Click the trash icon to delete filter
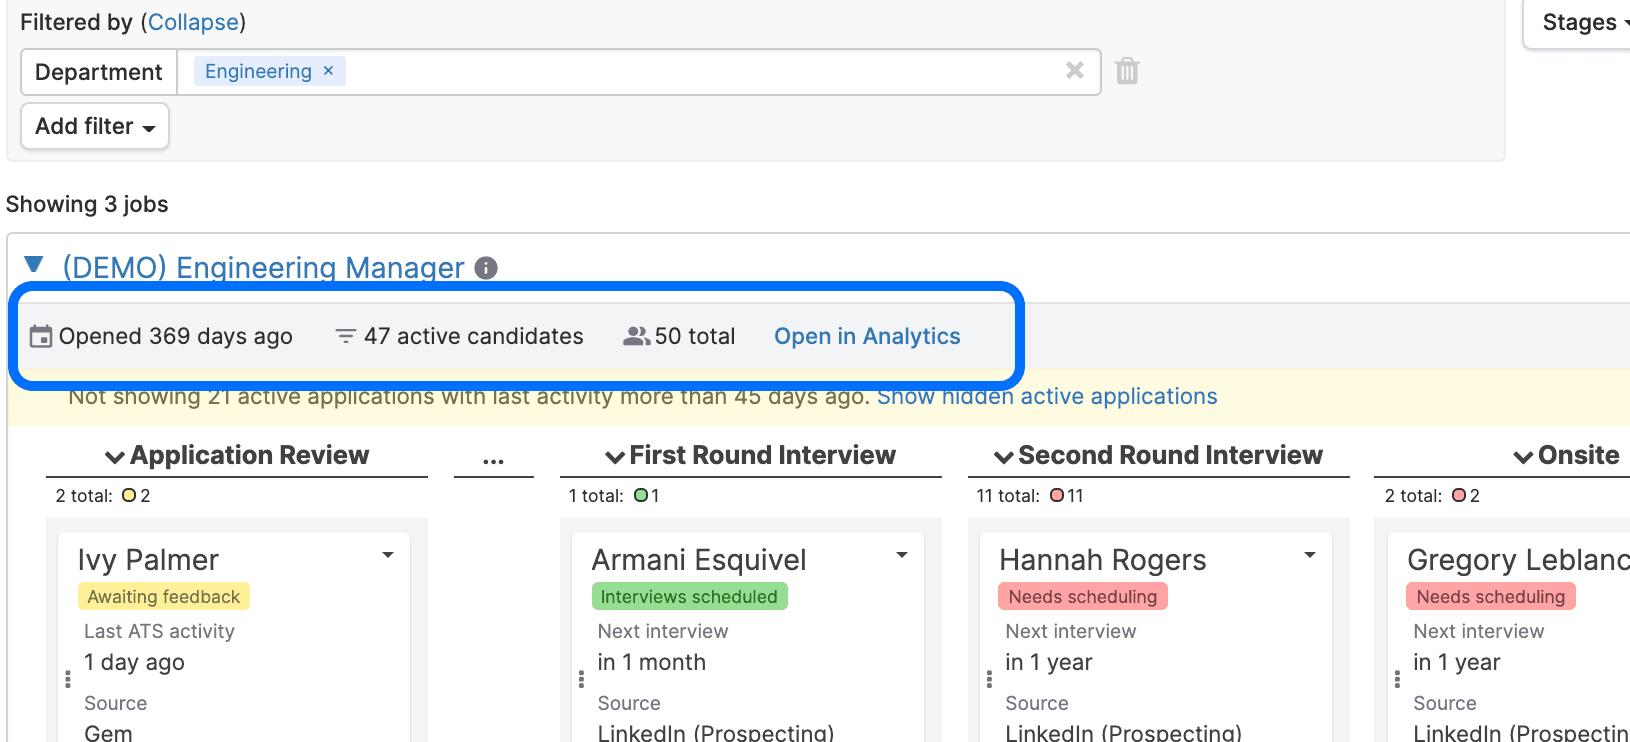The height and width of the screenshot is (742, 1630). [x=1127, y=71]
